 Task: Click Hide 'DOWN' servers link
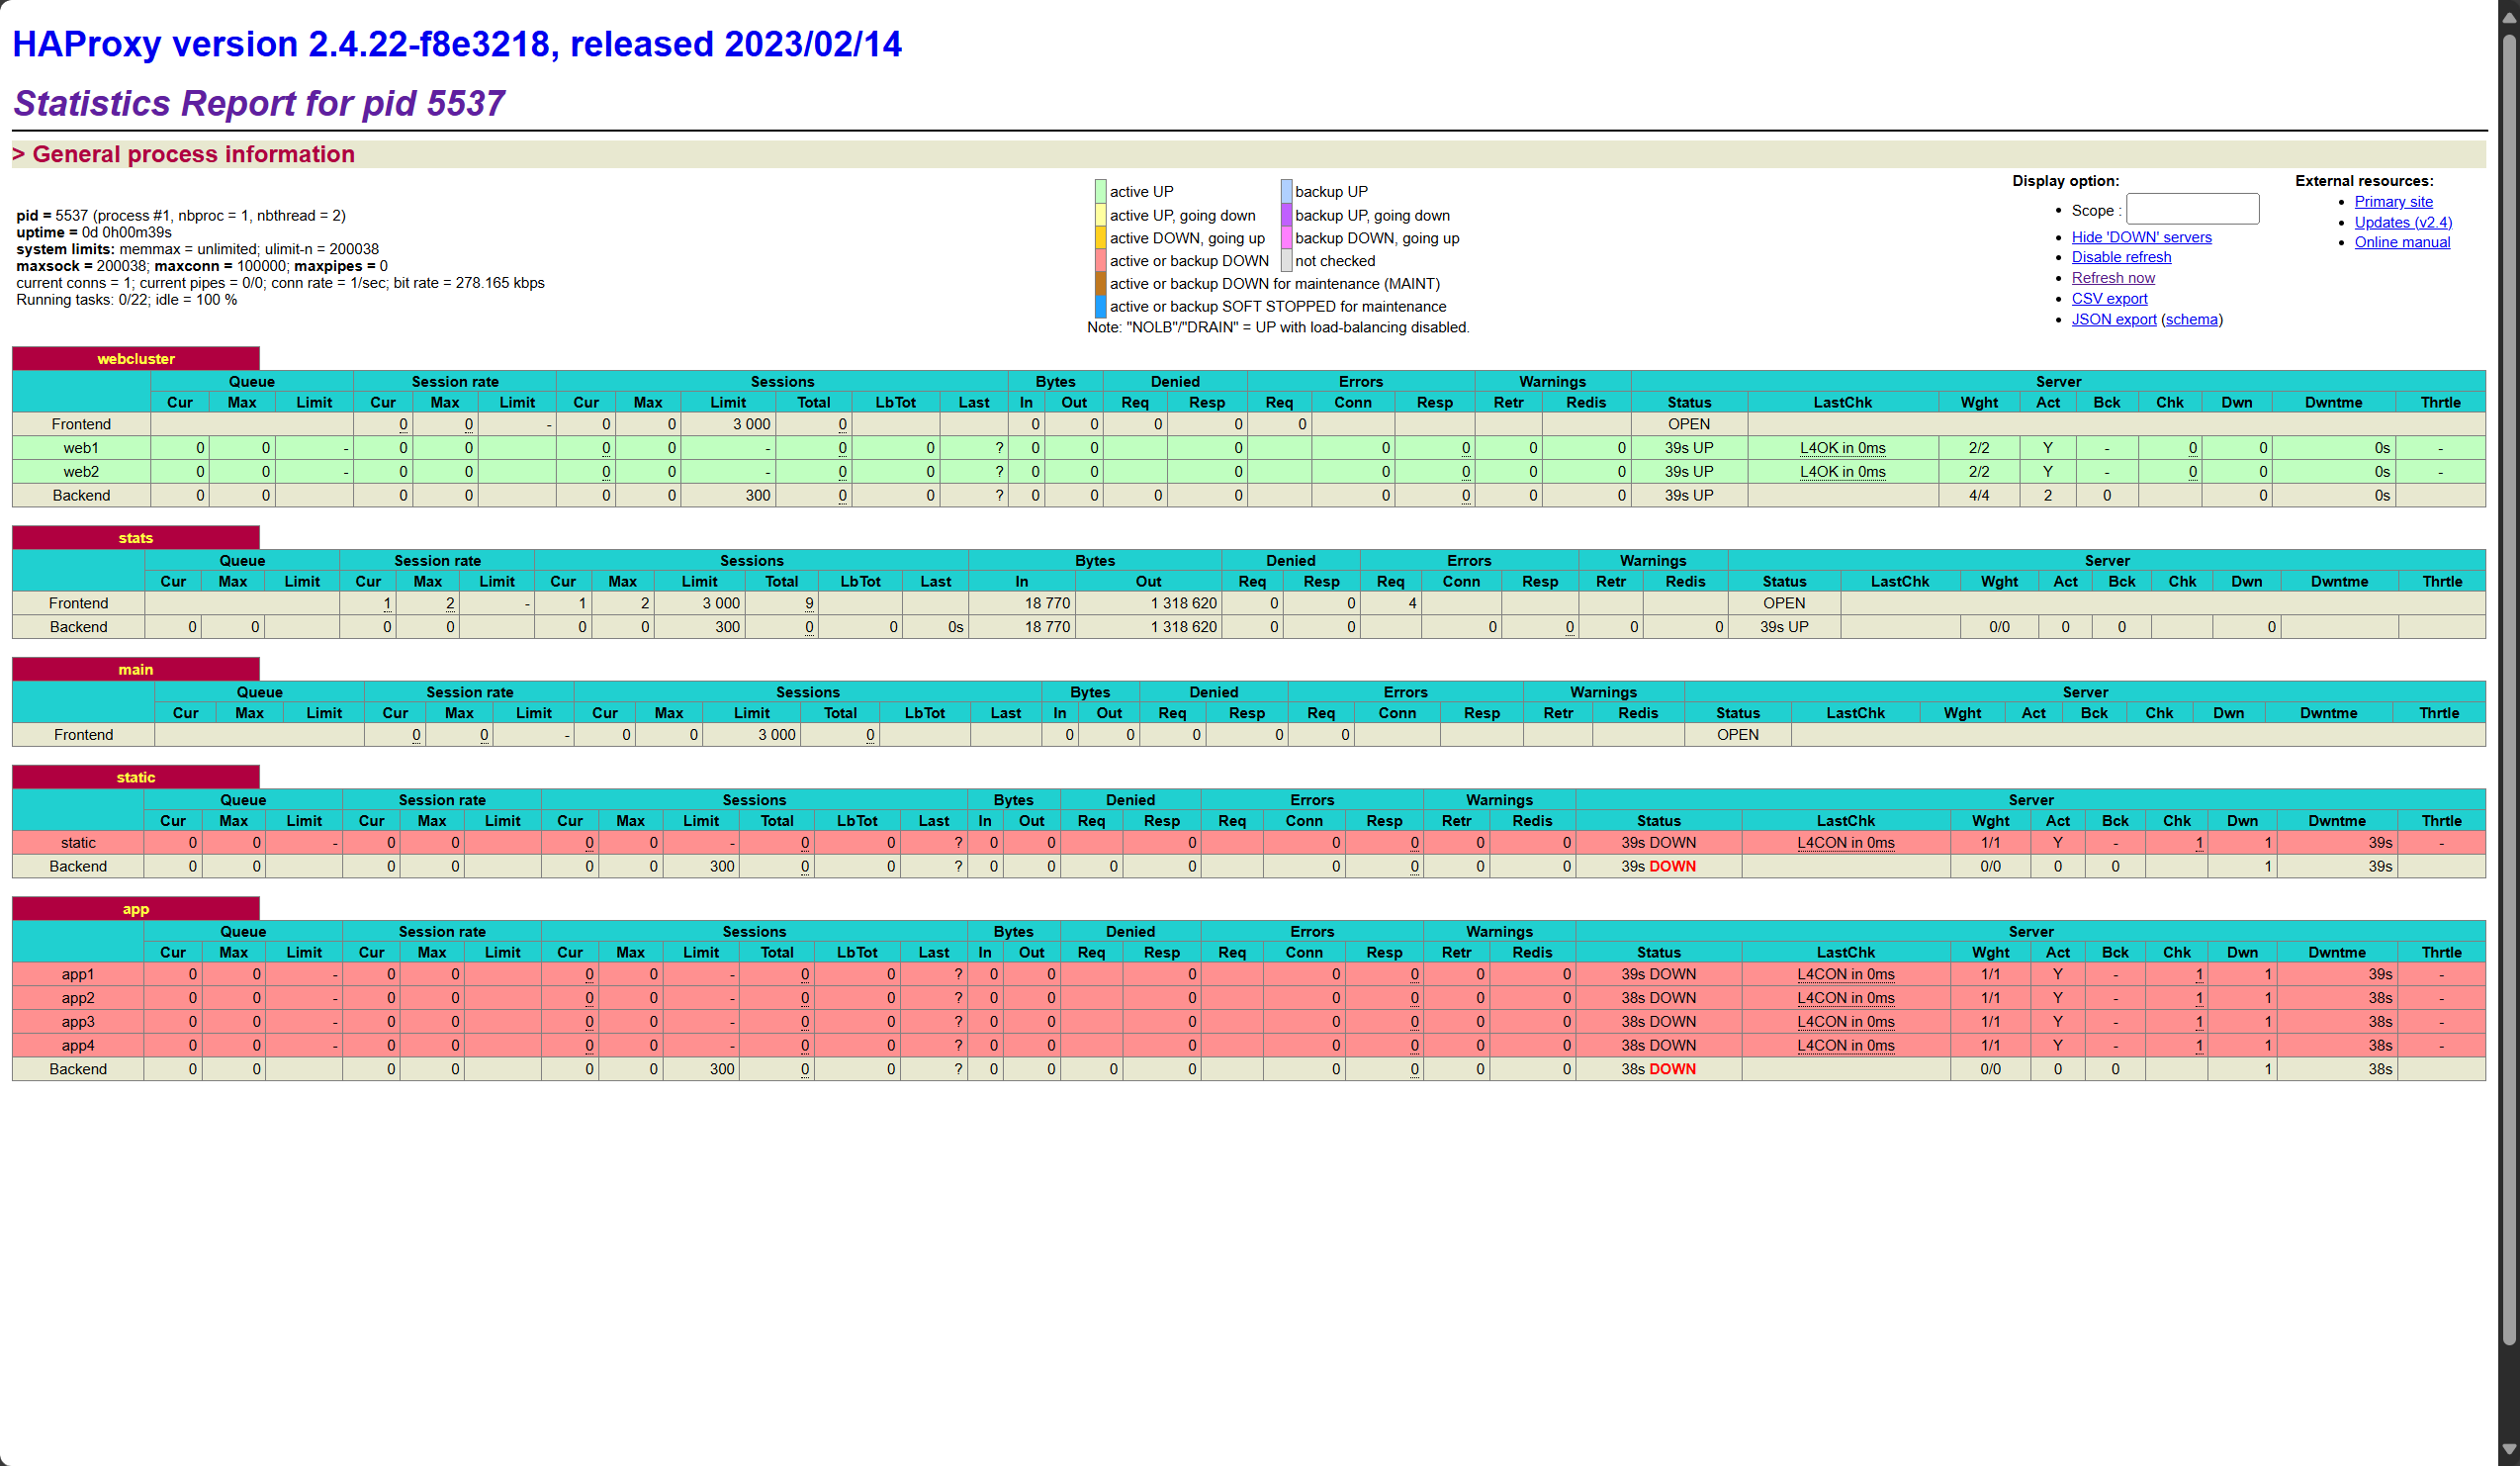tap(2141, 237)
